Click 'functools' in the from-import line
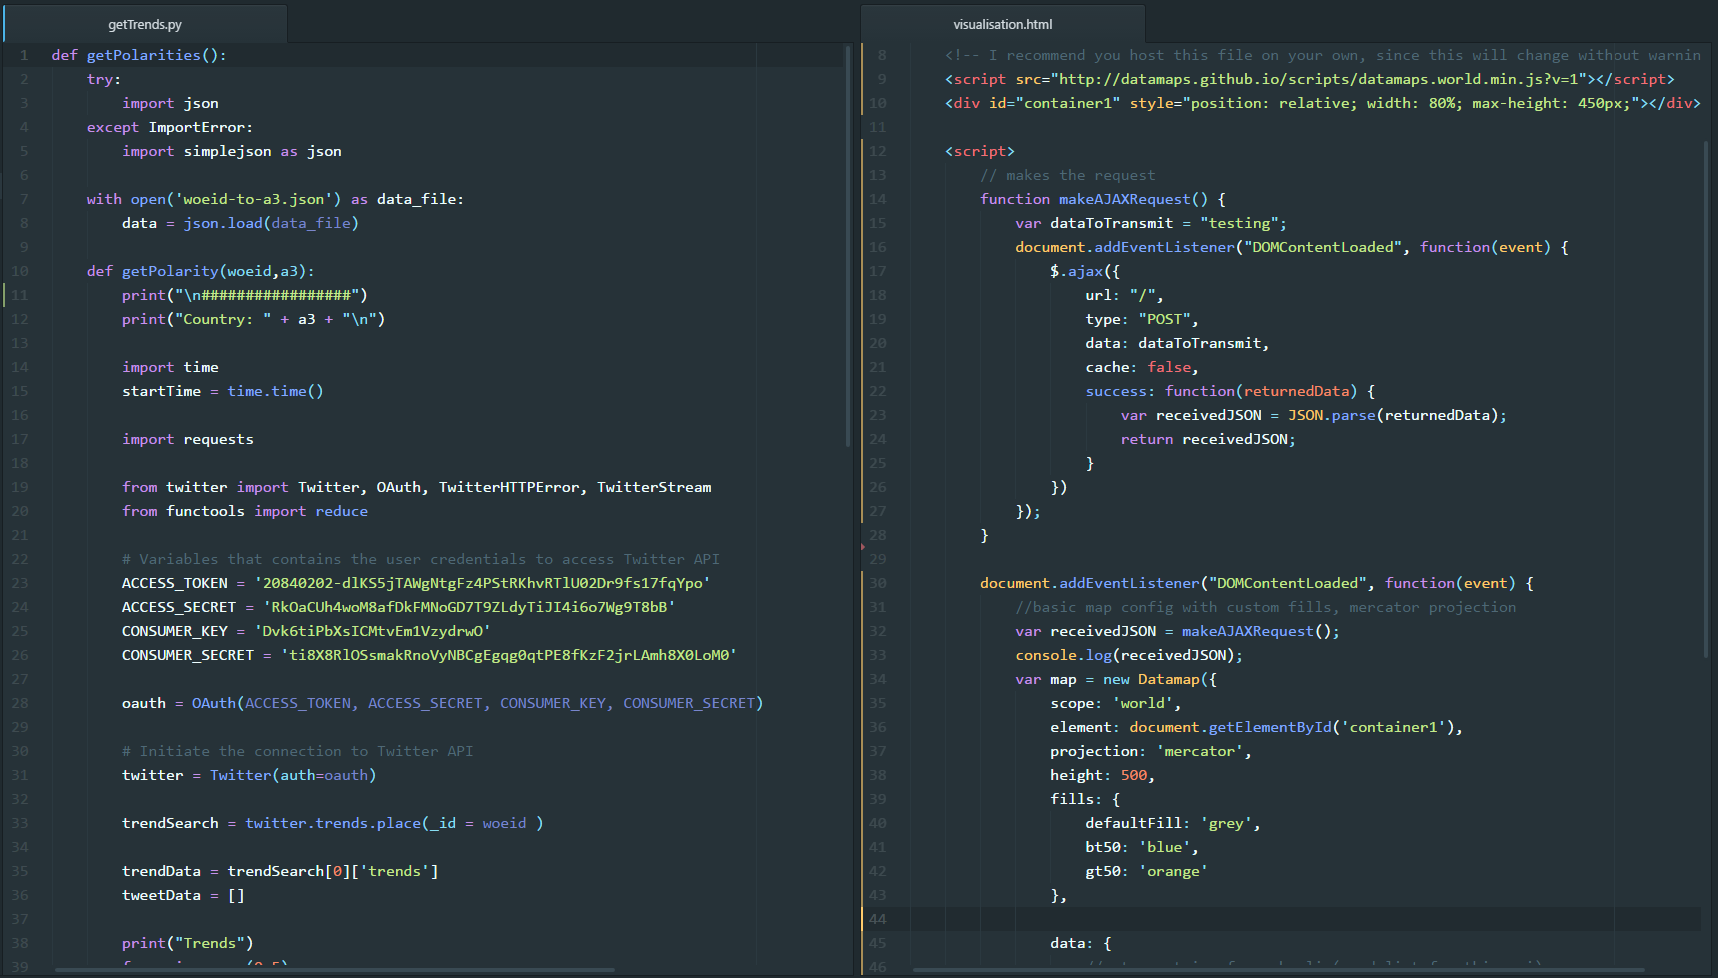Screen dimensions: 1718x978 (x=205, y=511)
